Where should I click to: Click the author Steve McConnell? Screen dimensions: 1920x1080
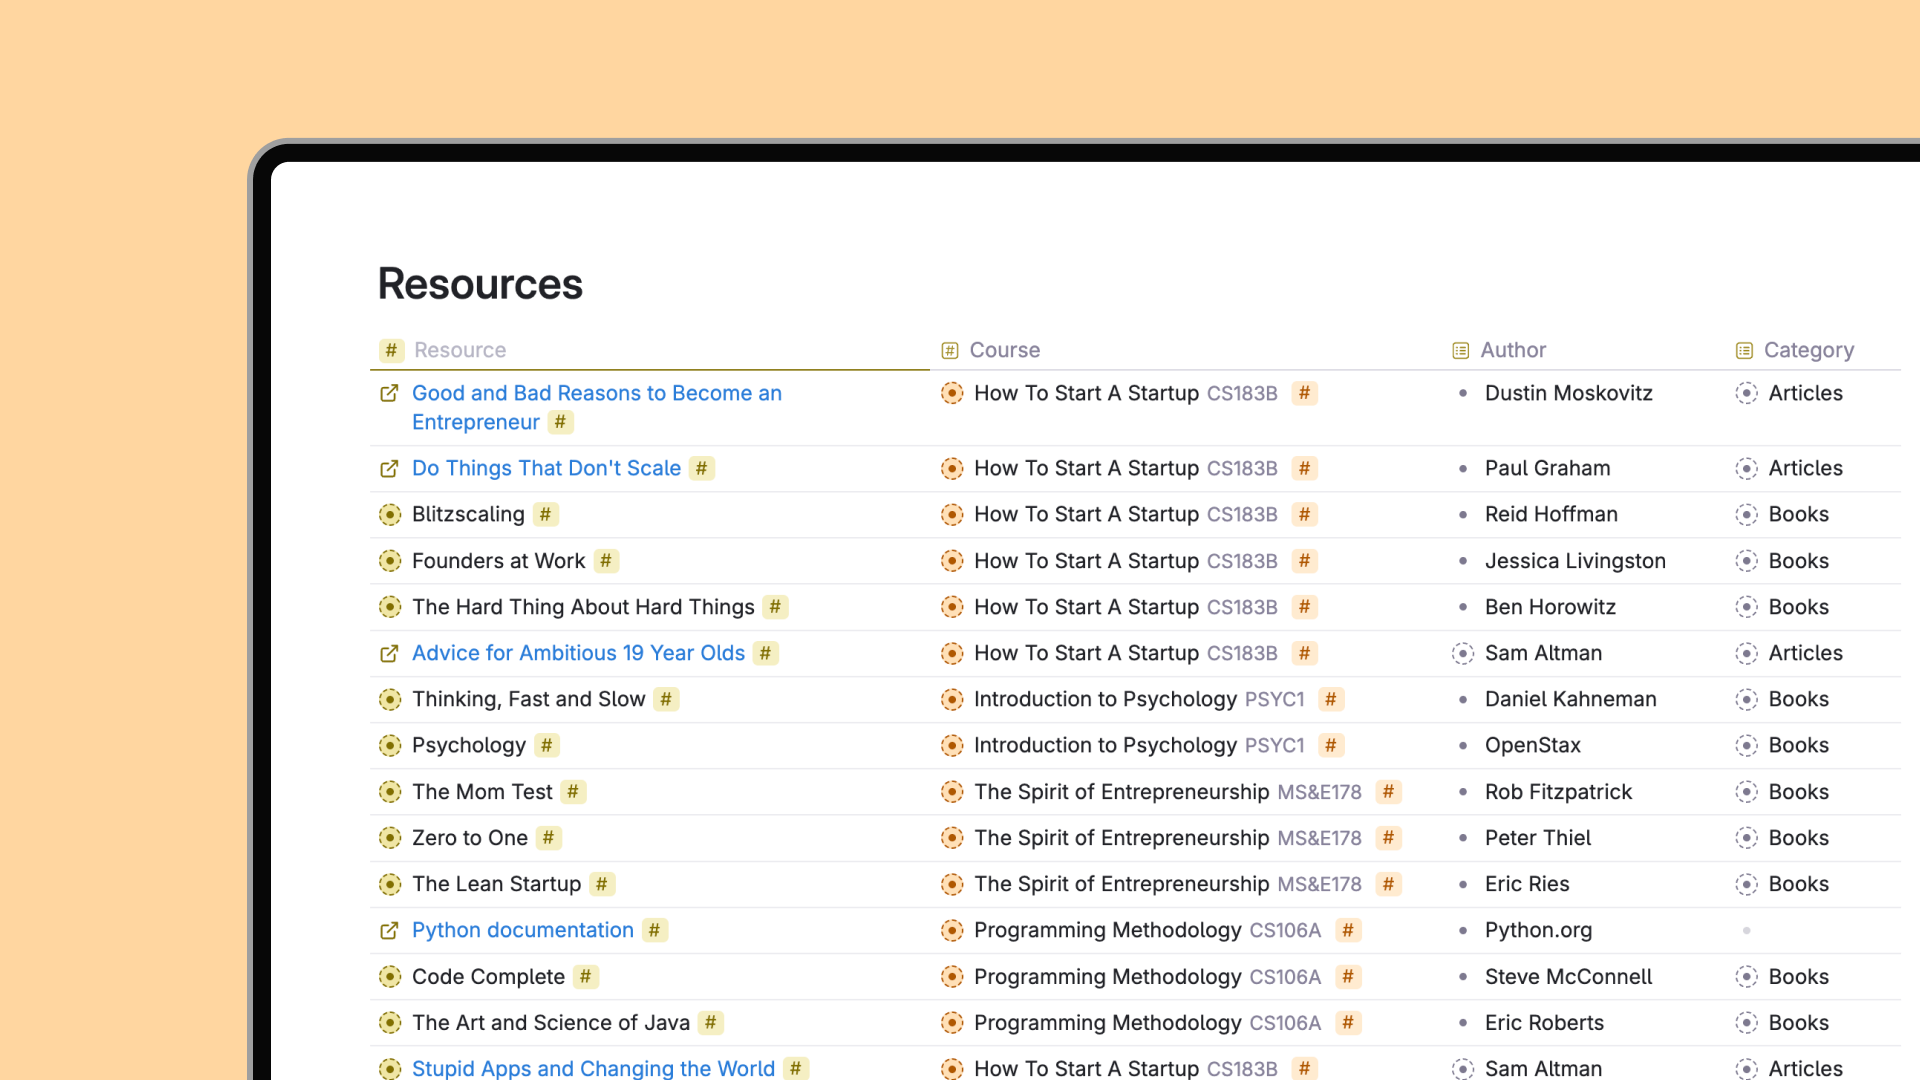point(1568,977)
